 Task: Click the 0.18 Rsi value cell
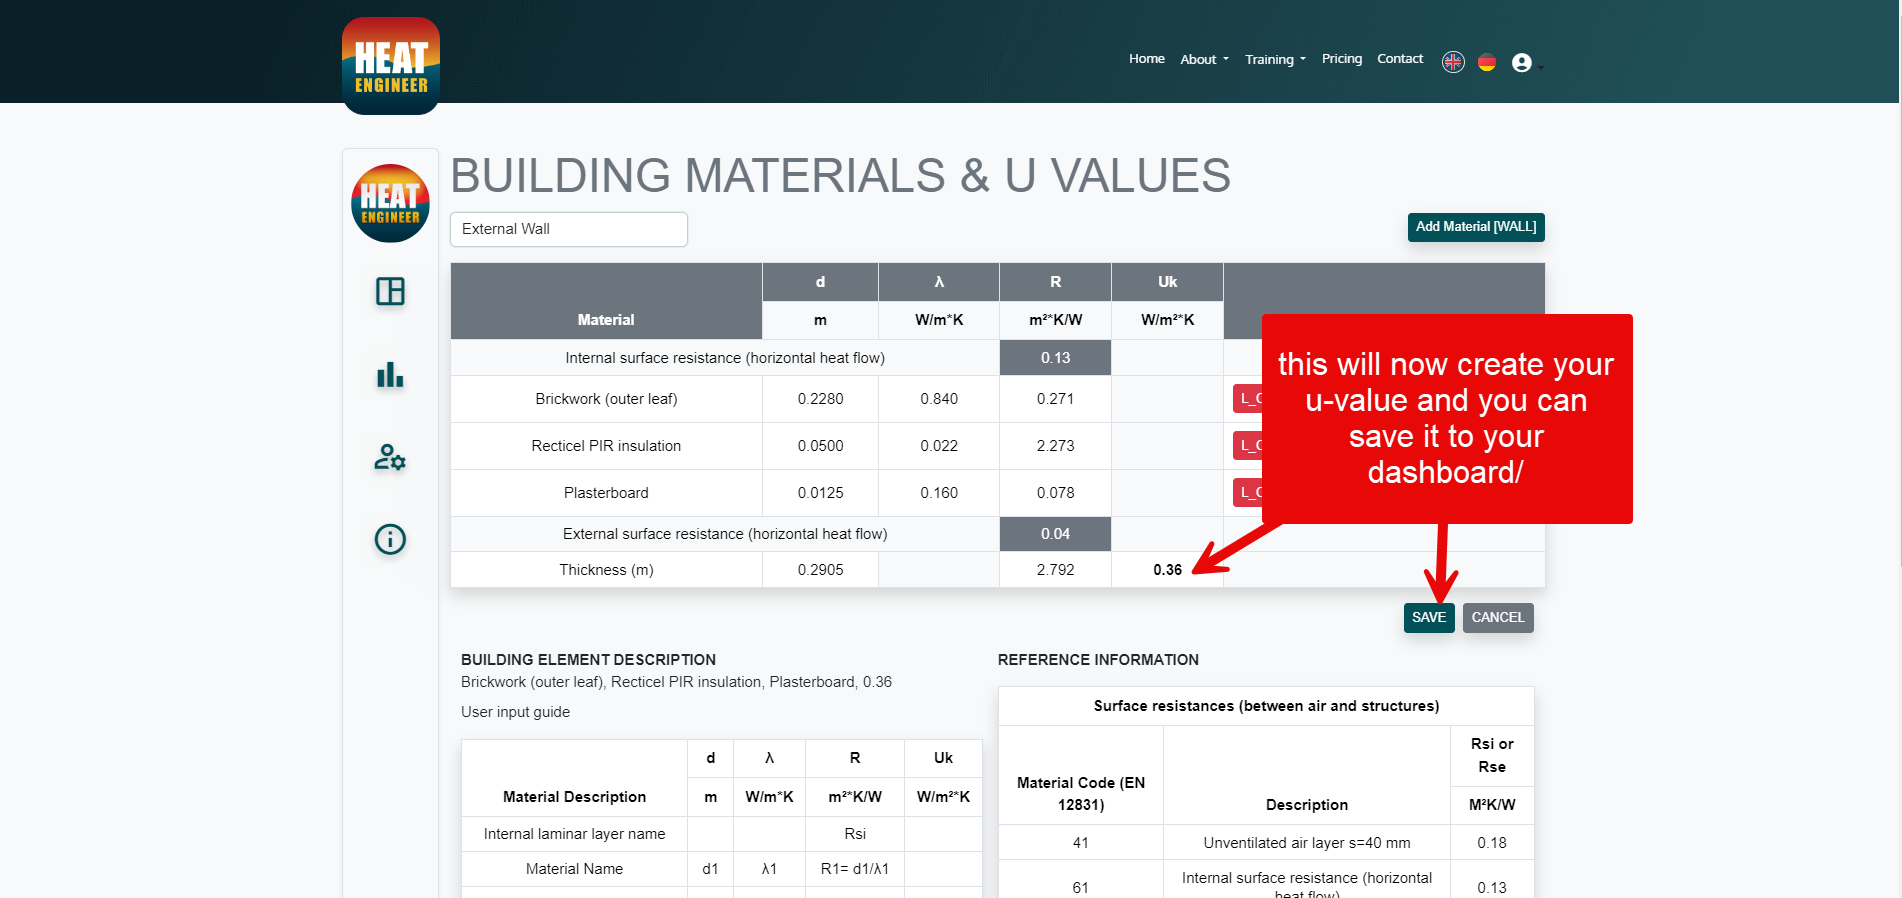tap(1492, 843)
